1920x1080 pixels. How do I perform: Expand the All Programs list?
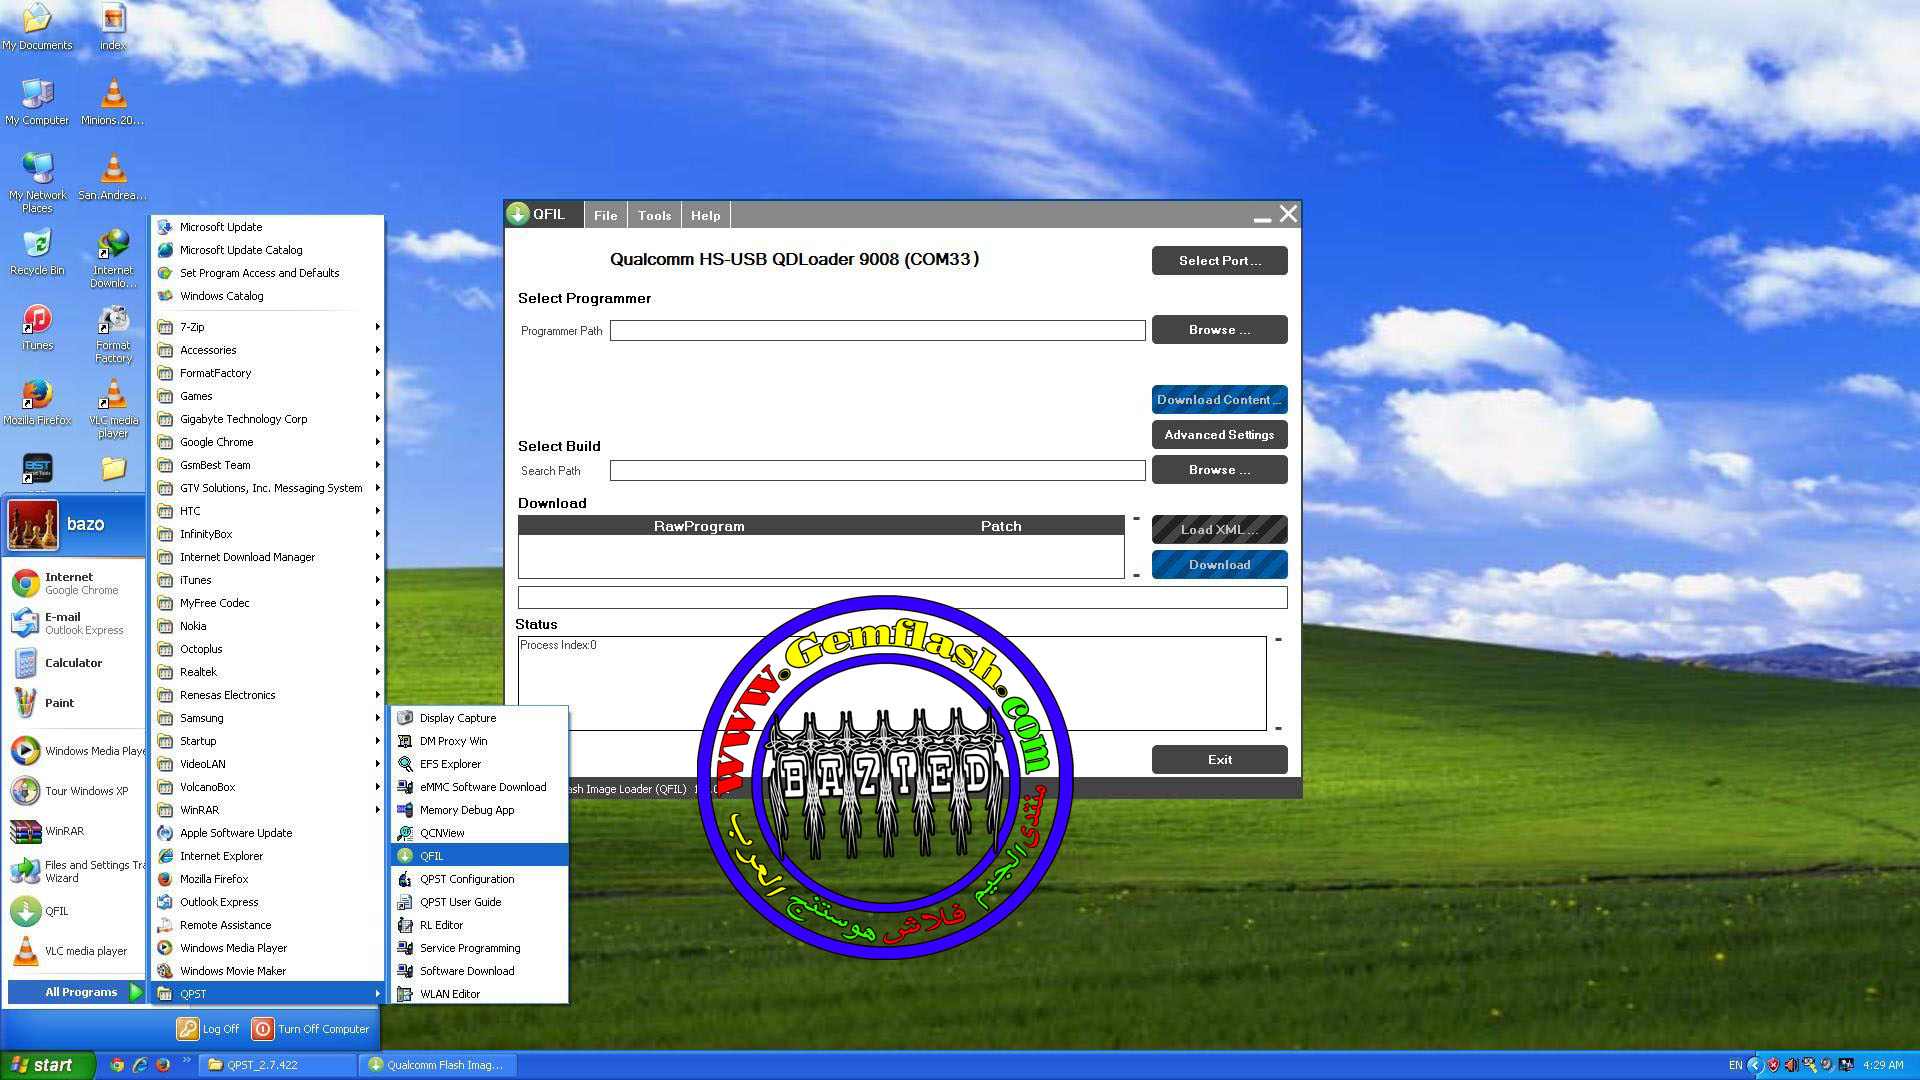pyautogui.click(x=77, y=992)
